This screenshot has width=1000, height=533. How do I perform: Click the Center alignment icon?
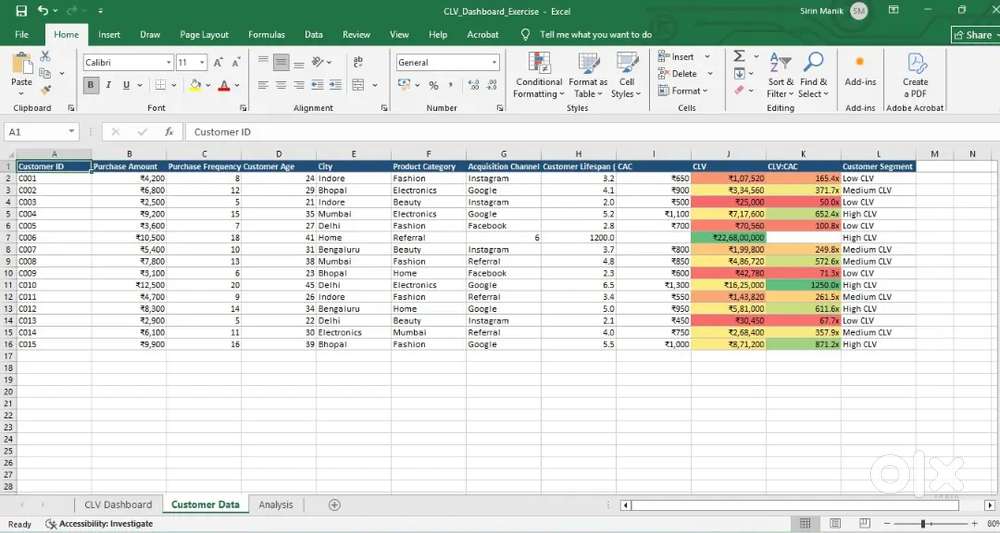coord(281,85)
